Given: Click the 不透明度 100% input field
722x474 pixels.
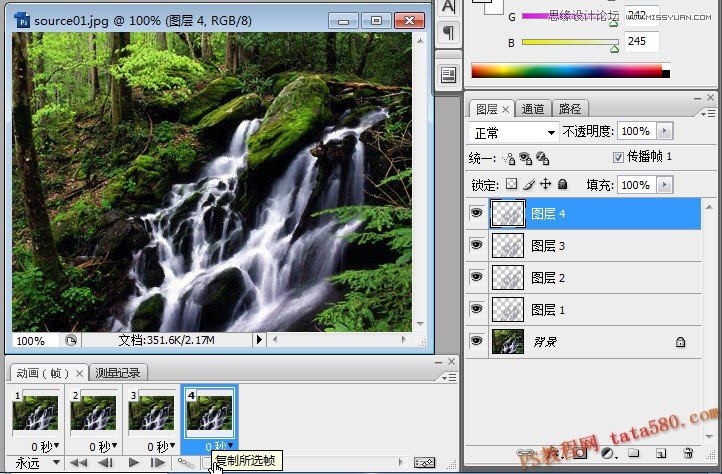Looking at the screenshot, I should click(x=636, y=131).
